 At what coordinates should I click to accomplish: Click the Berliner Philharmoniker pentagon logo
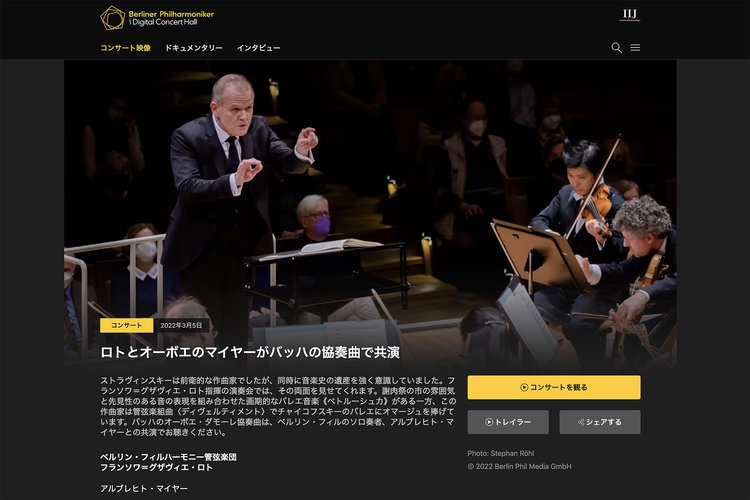[112, 18]
